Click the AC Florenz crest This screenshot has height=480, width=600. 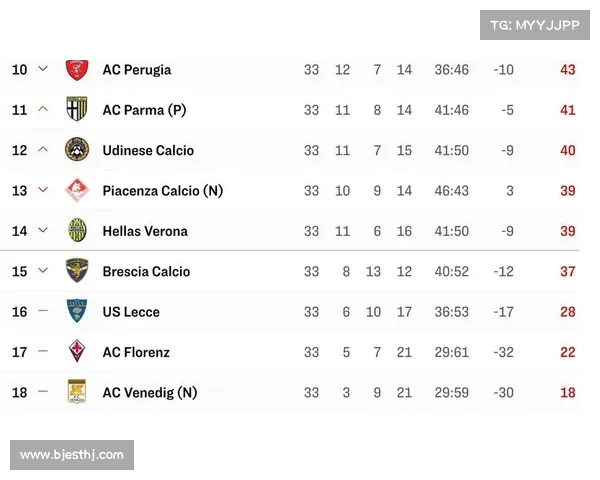77,351
